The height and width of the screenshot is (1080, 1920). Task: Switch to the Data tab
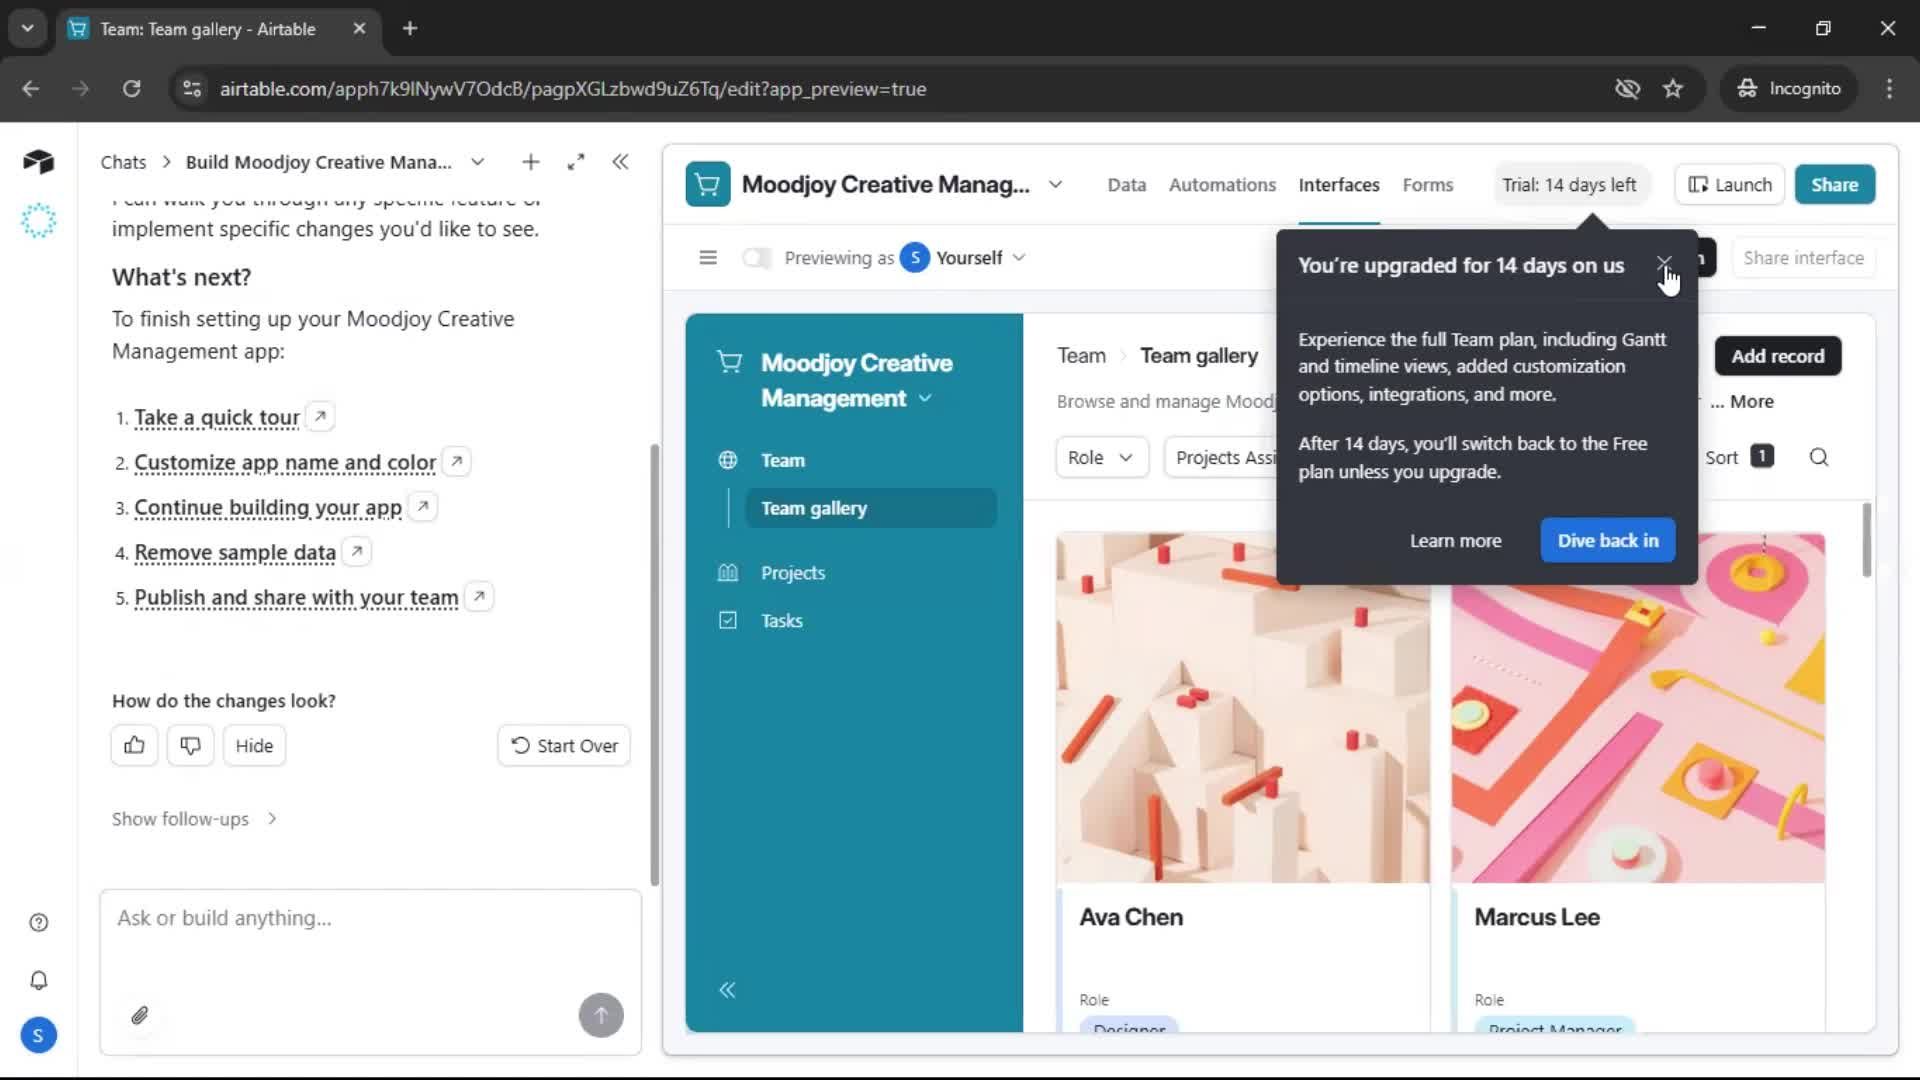(1126, 185)
